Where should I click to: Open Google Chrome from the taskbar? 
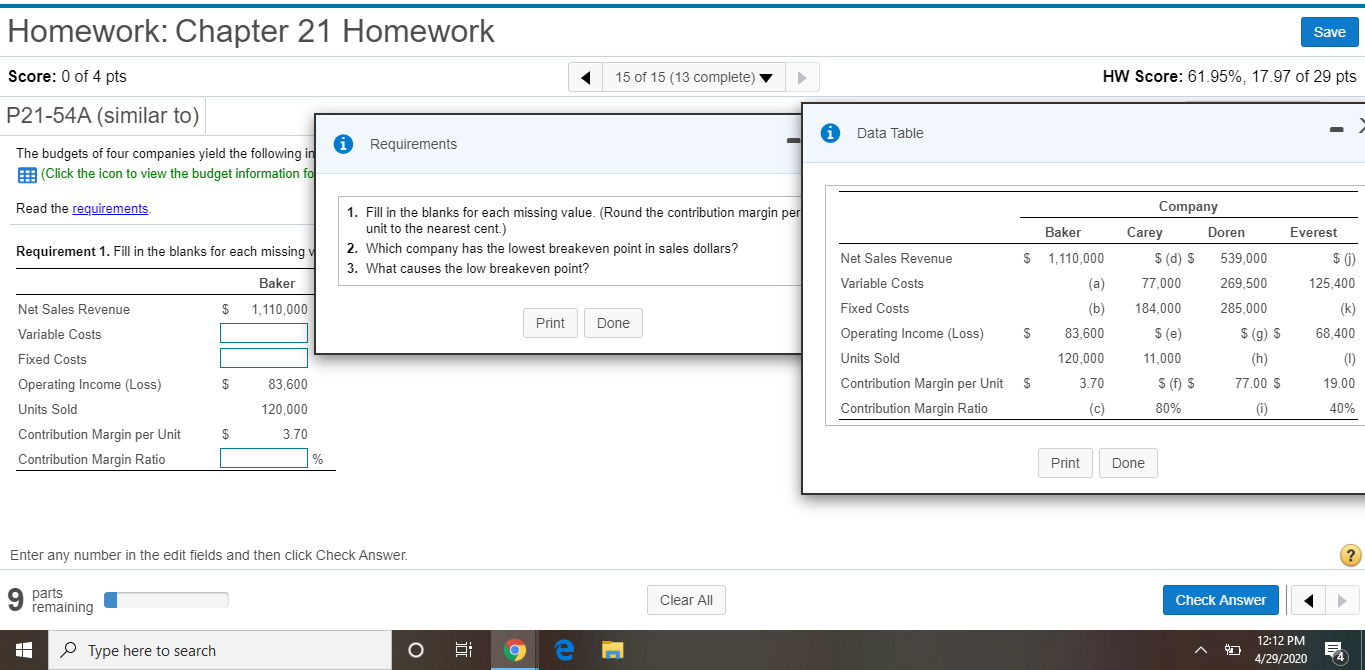[x=514, y=650]
